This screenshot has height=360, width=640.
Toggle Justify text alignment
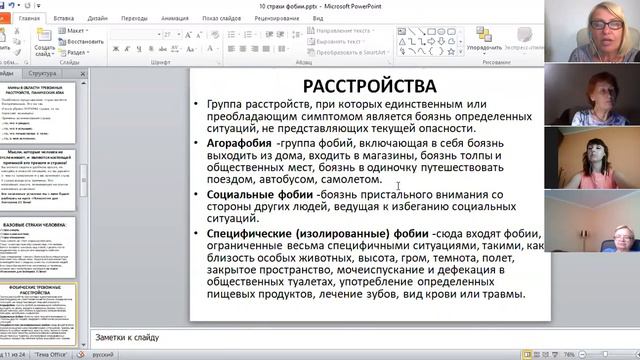click(x=266, y=49)
